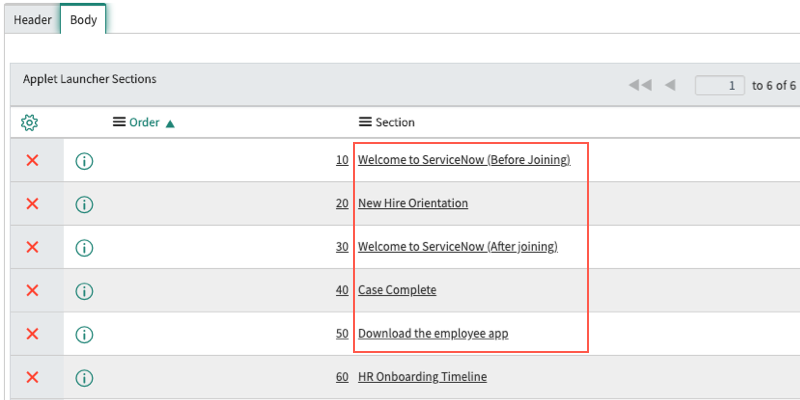
Task: Preview the record with order 10
Action: [84, 161]
